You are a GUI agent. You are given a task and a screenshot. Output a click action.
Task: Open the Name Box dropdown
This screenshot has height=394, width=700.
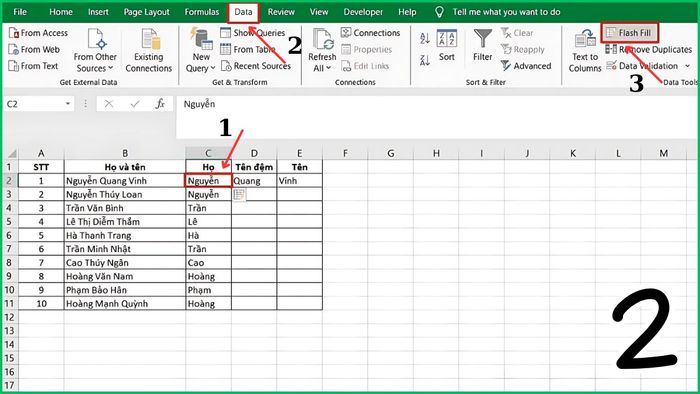(x=68, y=104)
